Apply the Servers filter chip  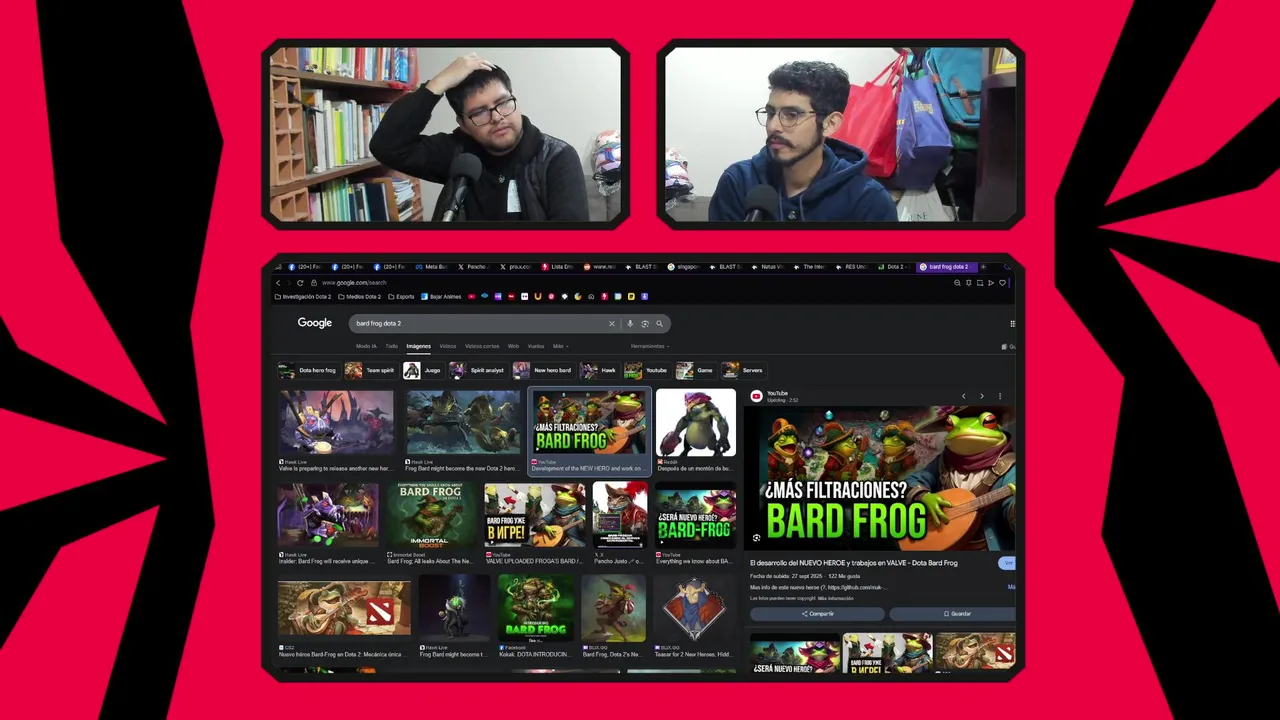click(743, 370)
